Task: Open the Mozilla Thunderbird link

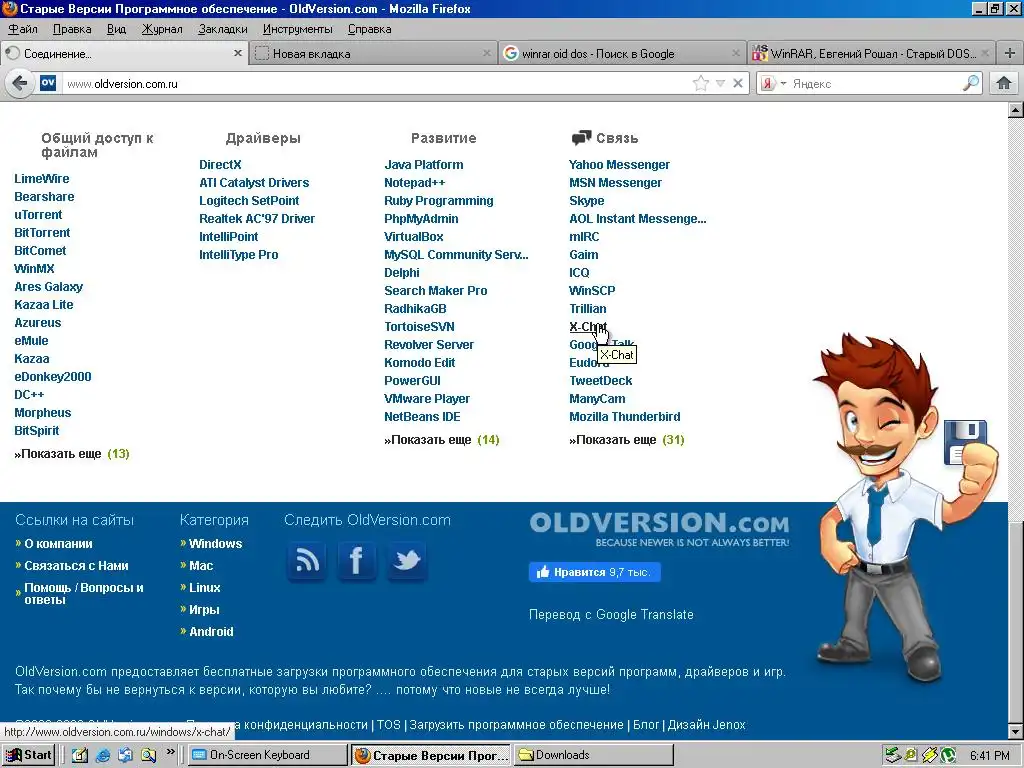Action: pos(625,417)
